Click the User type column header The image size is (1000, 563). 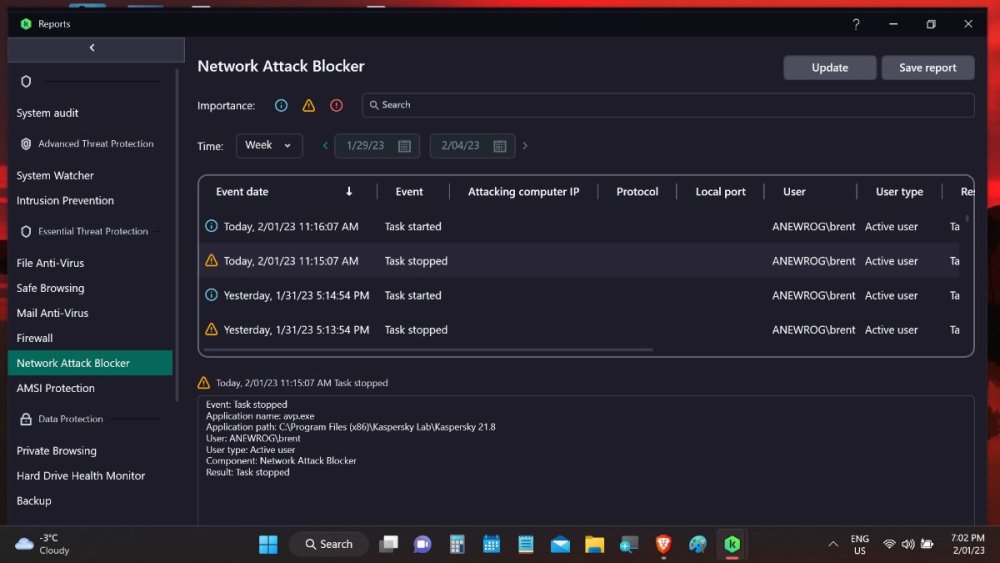point(899,192)
